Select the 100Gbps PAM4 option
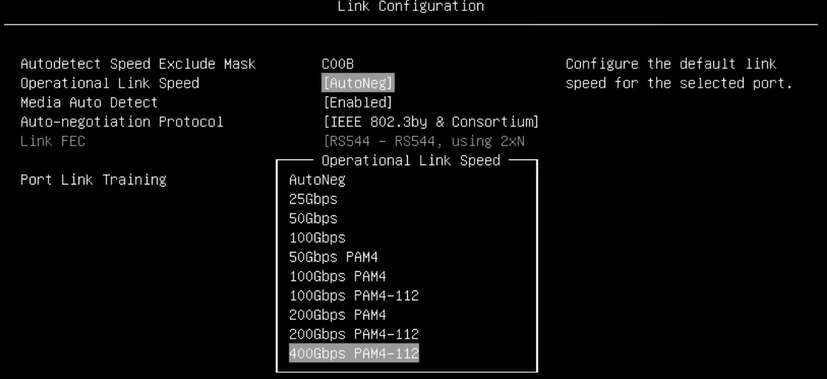 [x=338, y=276]
